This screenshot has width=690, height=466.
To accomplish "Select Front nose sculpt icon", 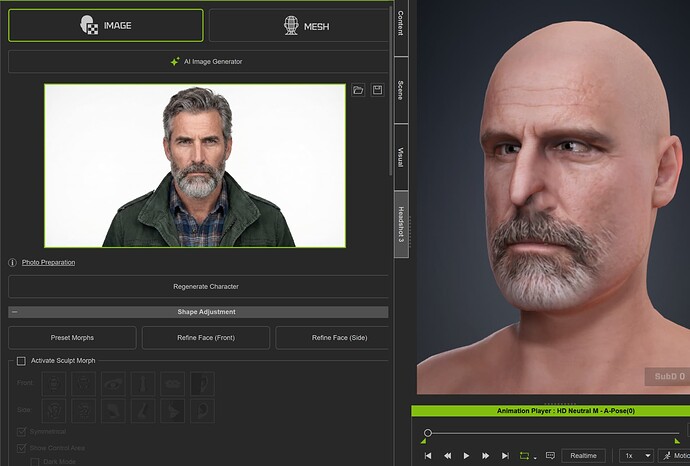I will click(143, 384).
